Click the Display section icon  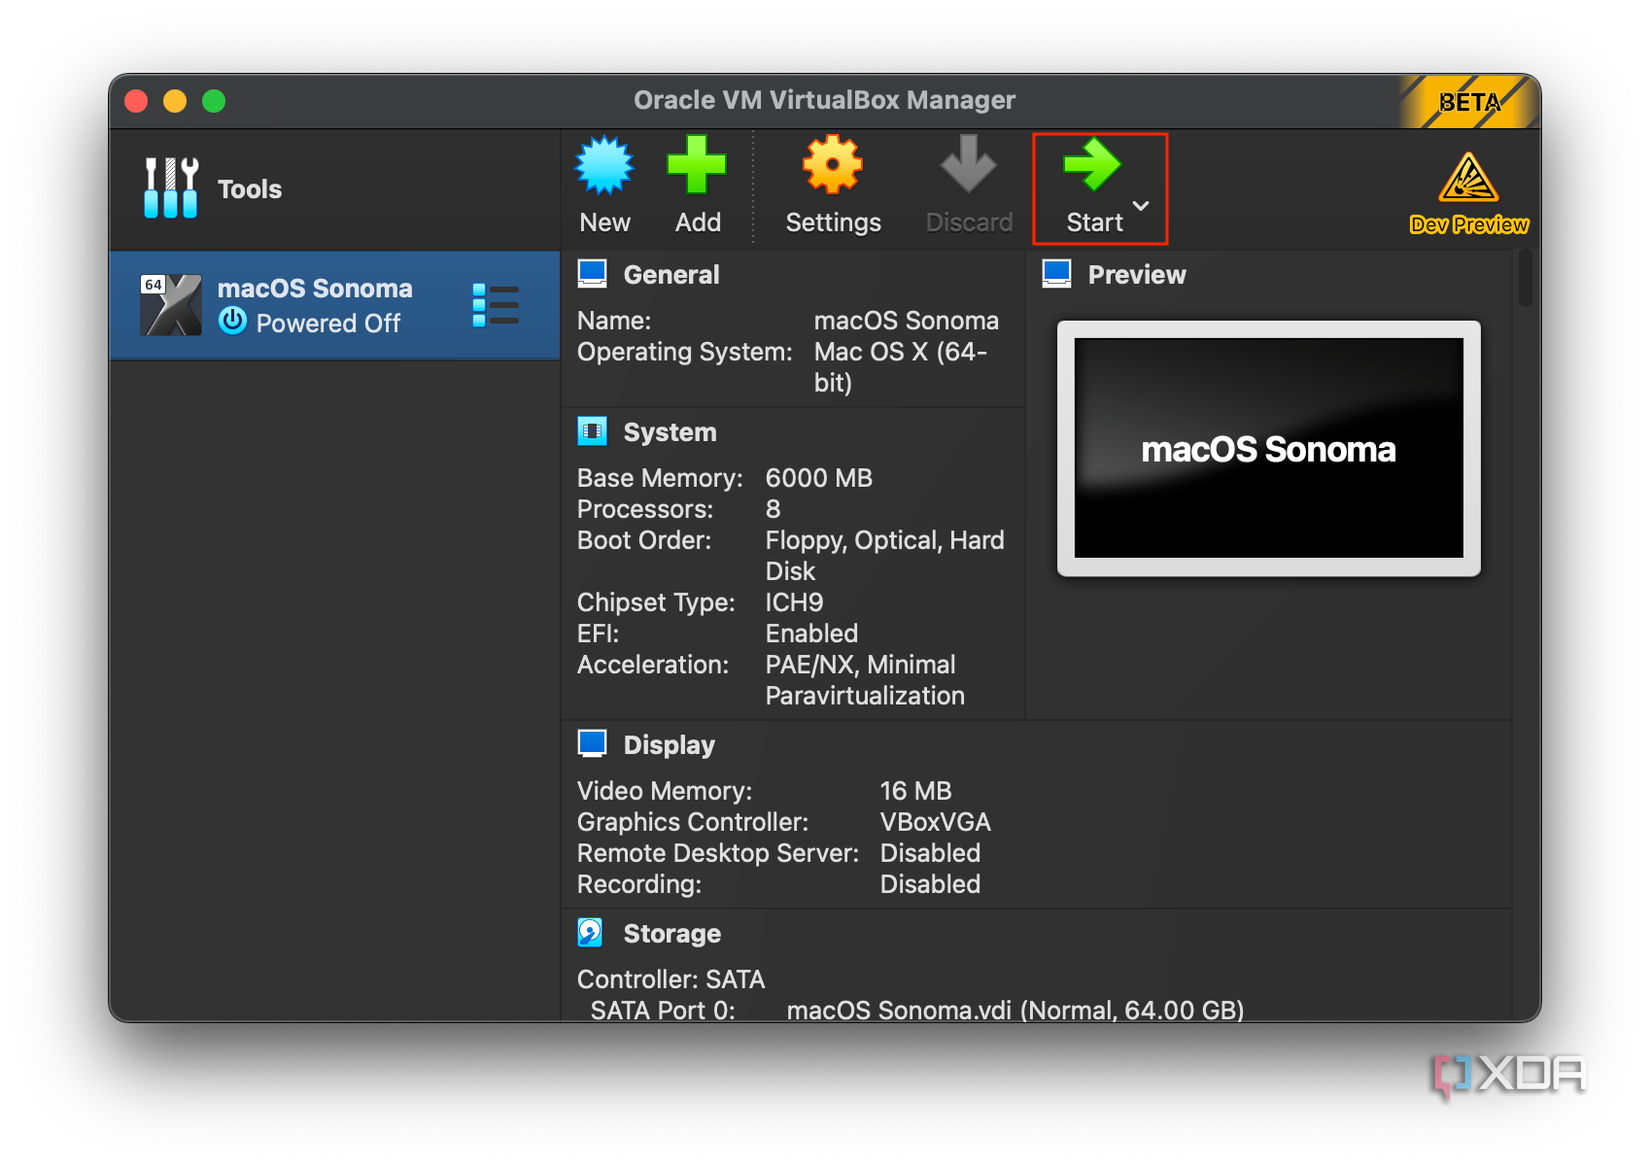(592, 742)
